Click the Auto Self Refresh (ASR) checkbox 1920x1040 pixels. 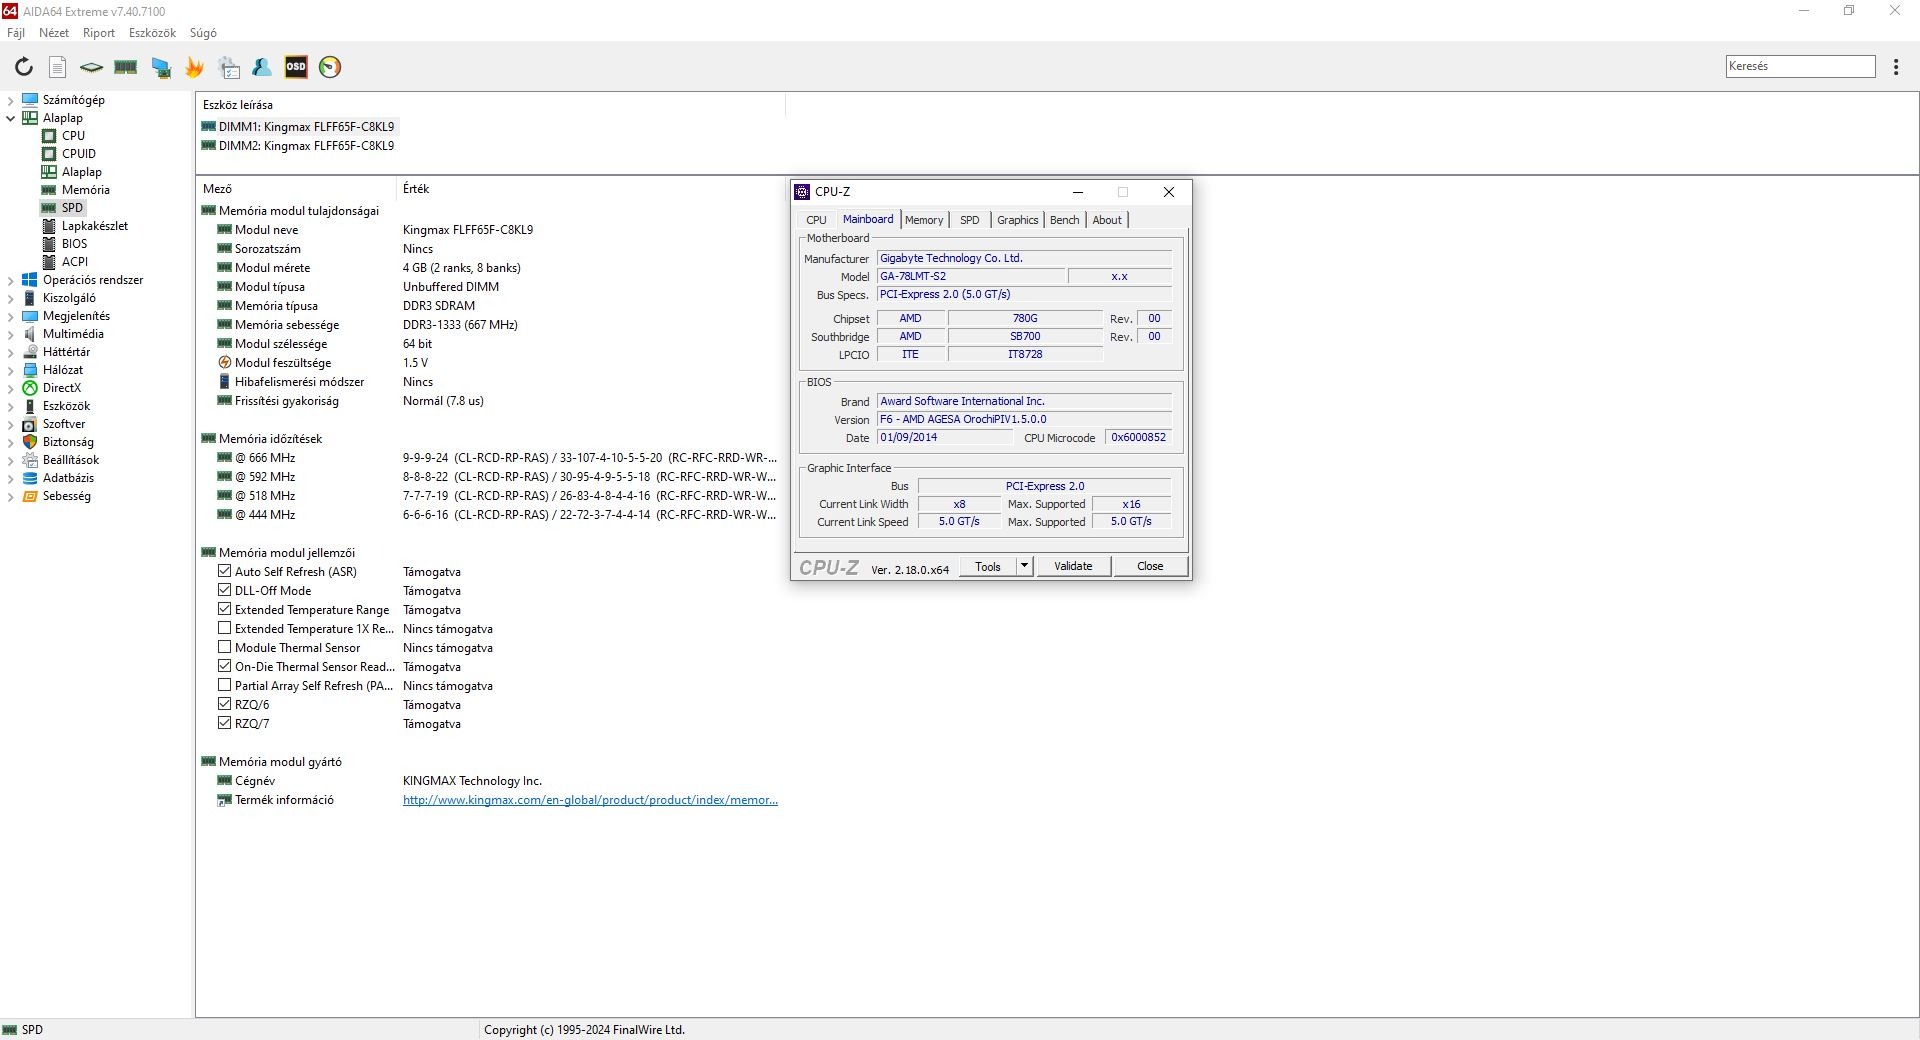224,571
